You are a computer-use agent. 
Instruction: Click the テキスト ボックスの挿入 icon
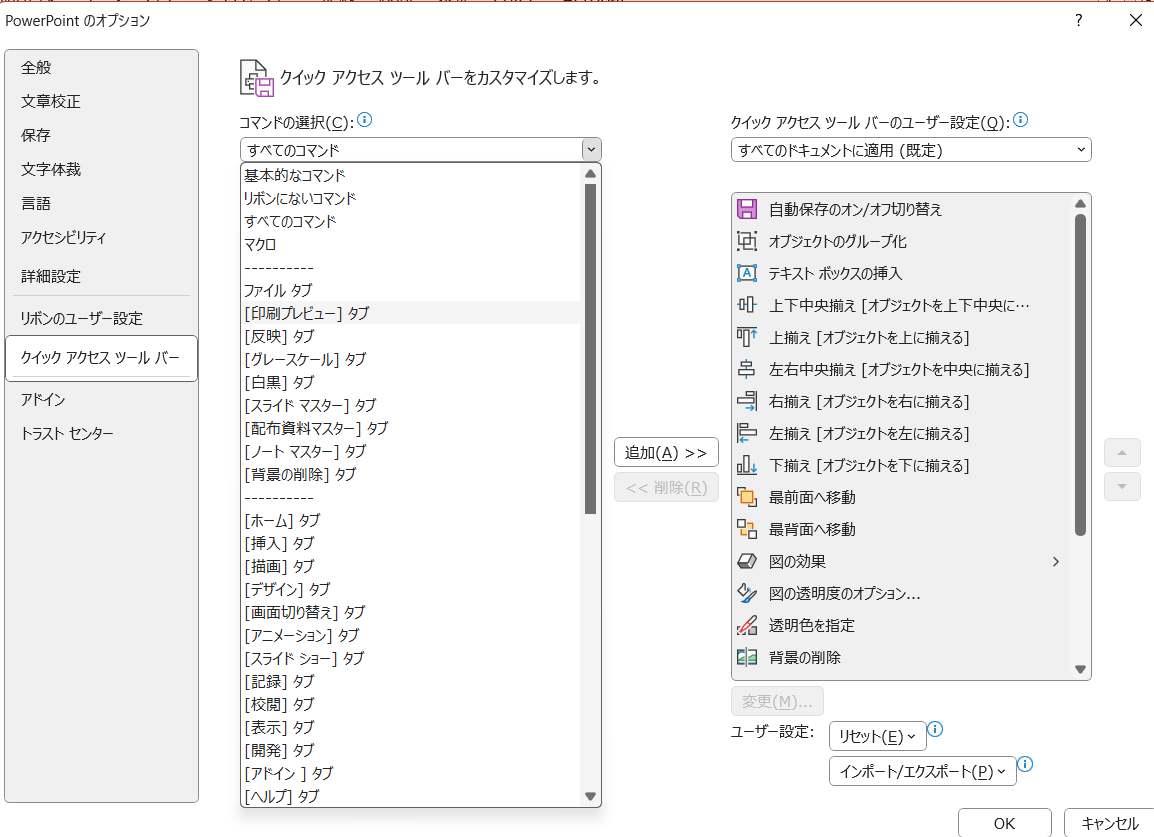(746, 273)
